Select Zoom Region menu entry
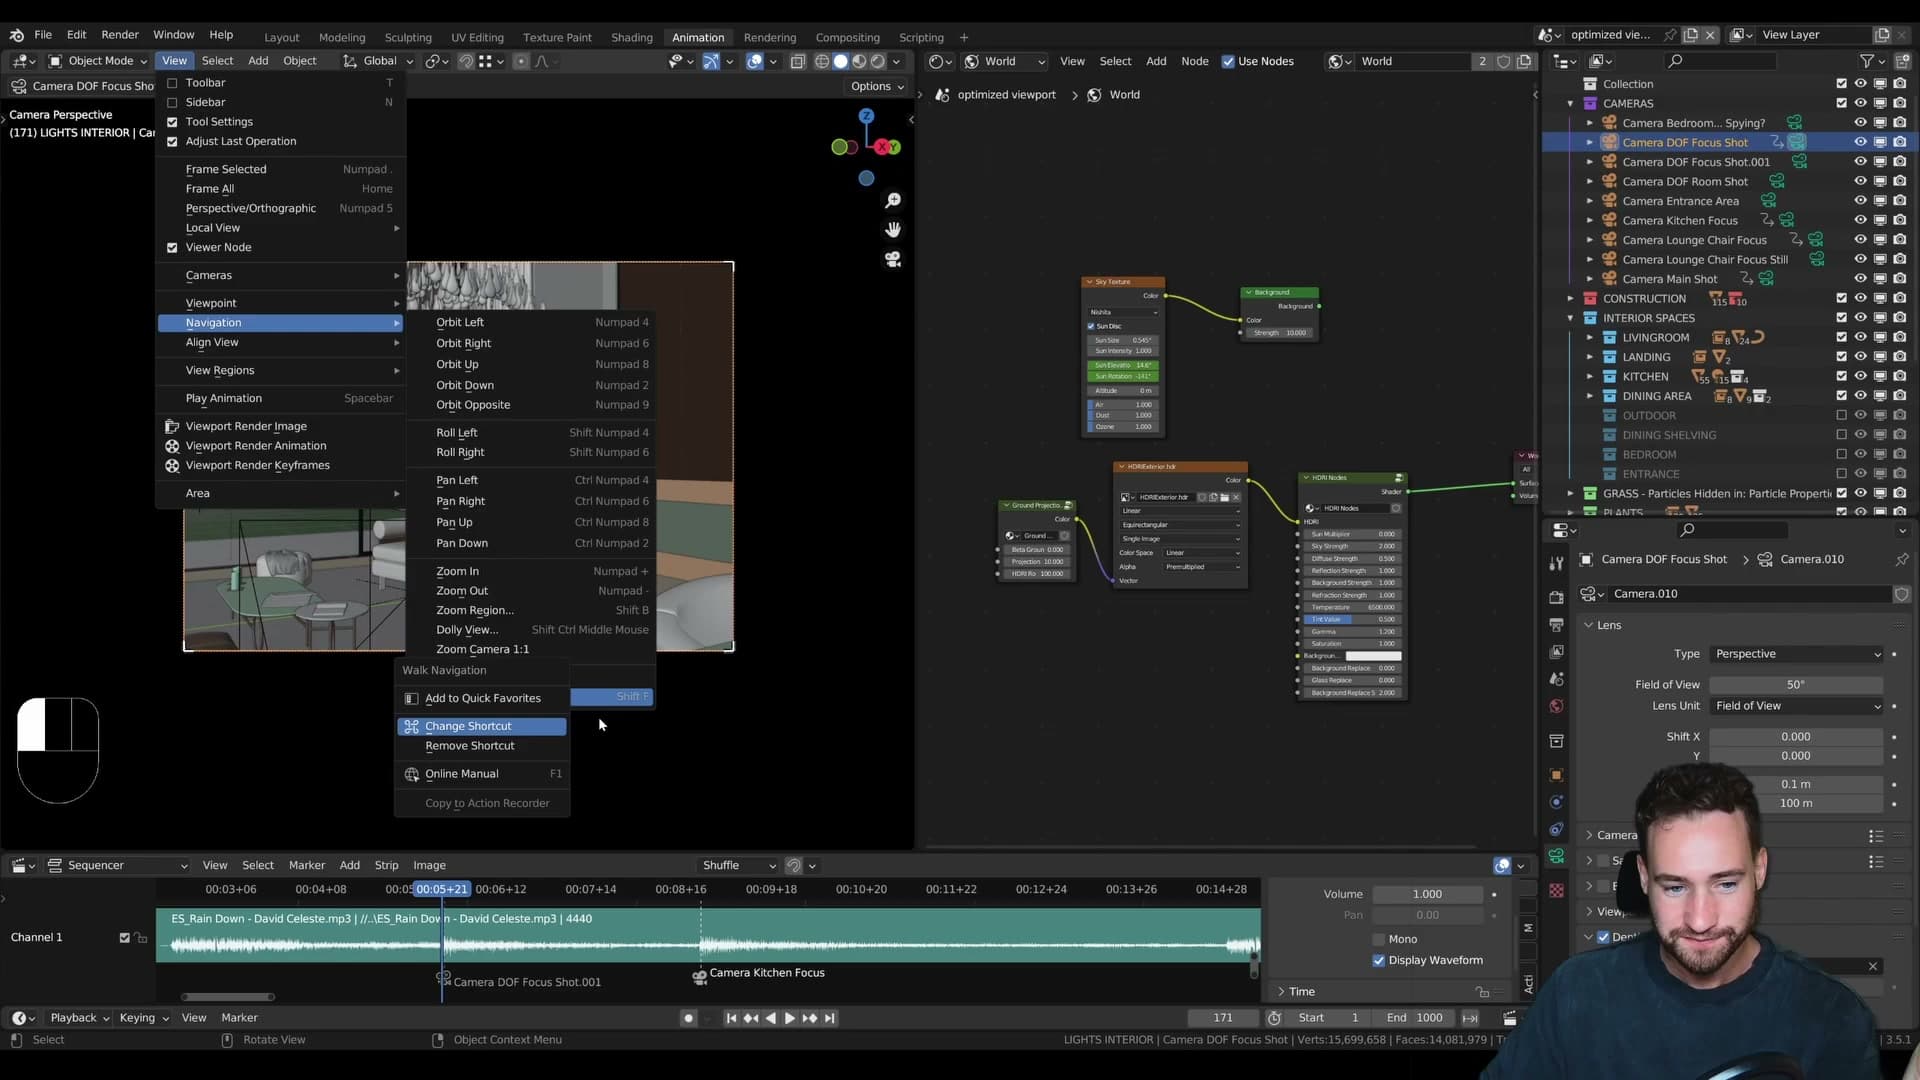Viewport: 1920px width, 1080px height. click(x=531, y=610)
